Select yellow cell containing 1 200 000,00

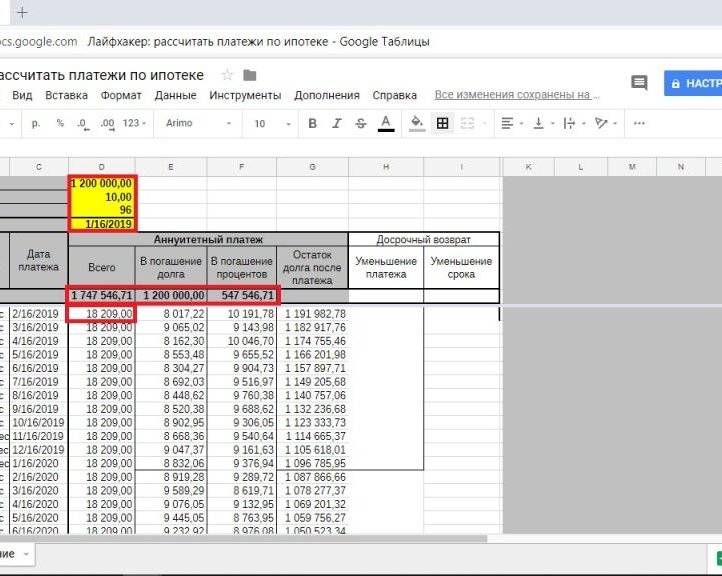tap(102, 183)
